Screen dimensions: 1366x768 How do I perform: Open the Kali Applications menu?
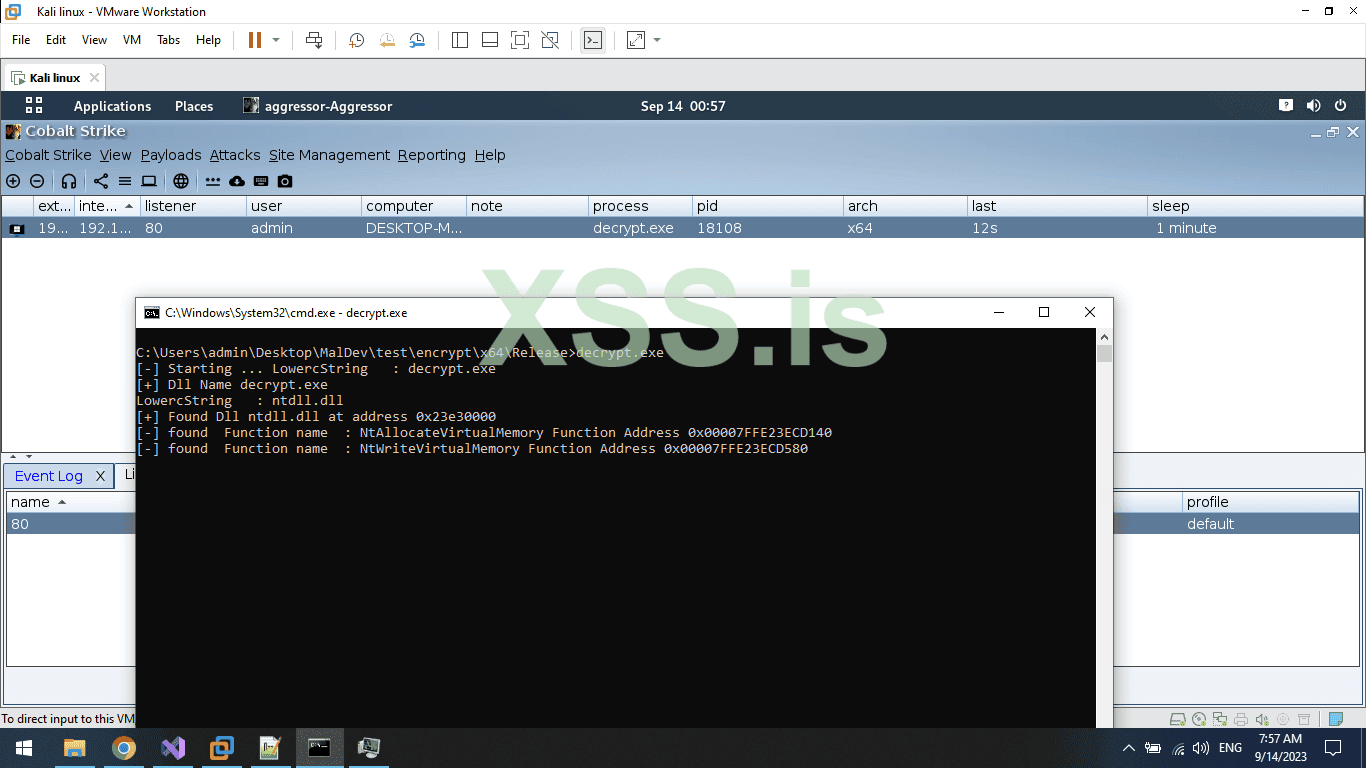point(112,106)
